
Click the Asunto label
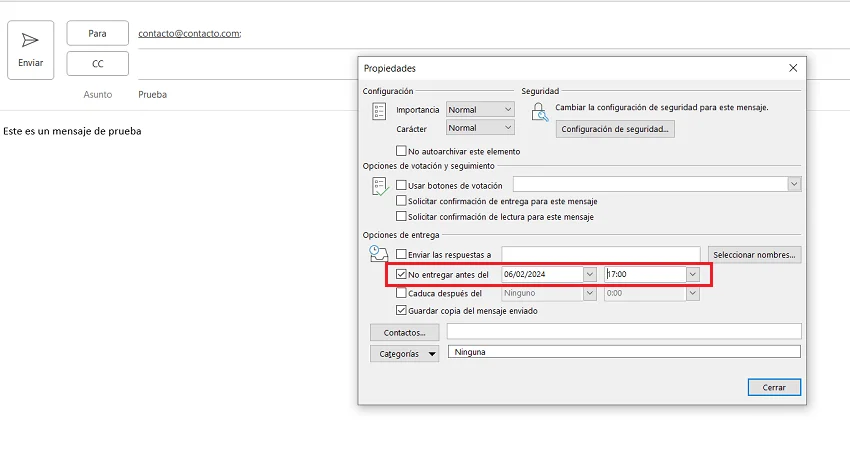point(98,94)
